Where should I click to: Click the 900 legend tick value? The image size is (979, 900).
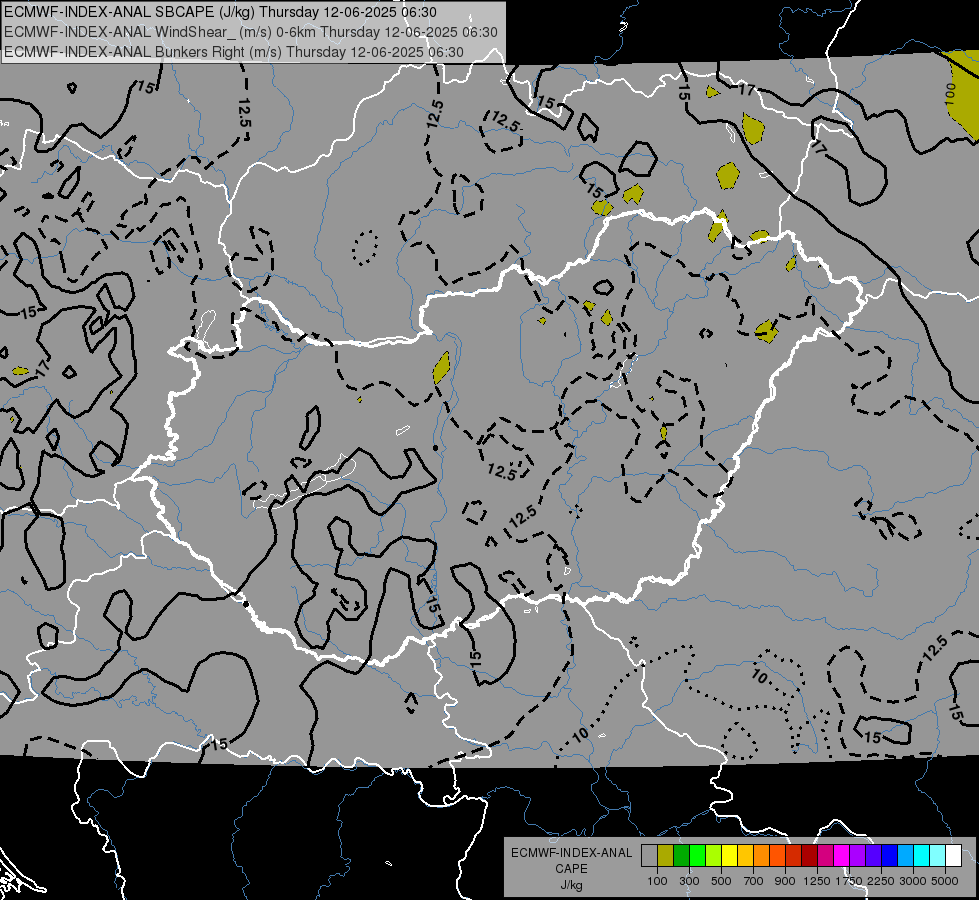785,881
